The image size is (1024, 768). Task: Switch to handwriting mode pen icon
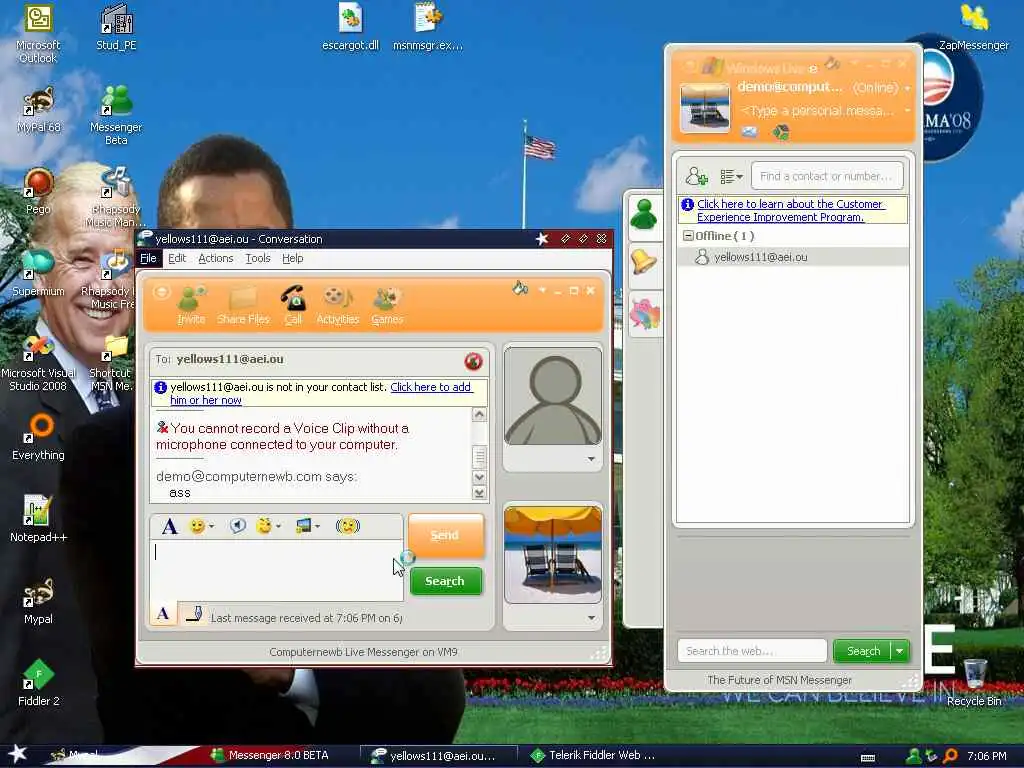(x=194, y=614)
